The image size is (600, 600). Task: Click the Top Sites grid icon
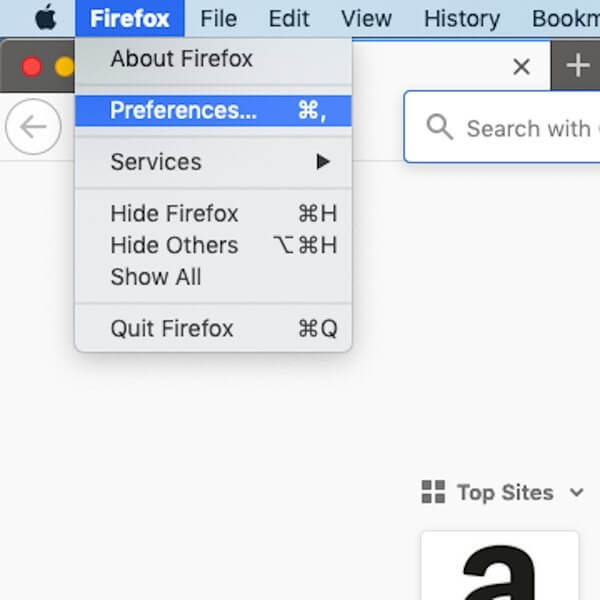tap(433, 492)
